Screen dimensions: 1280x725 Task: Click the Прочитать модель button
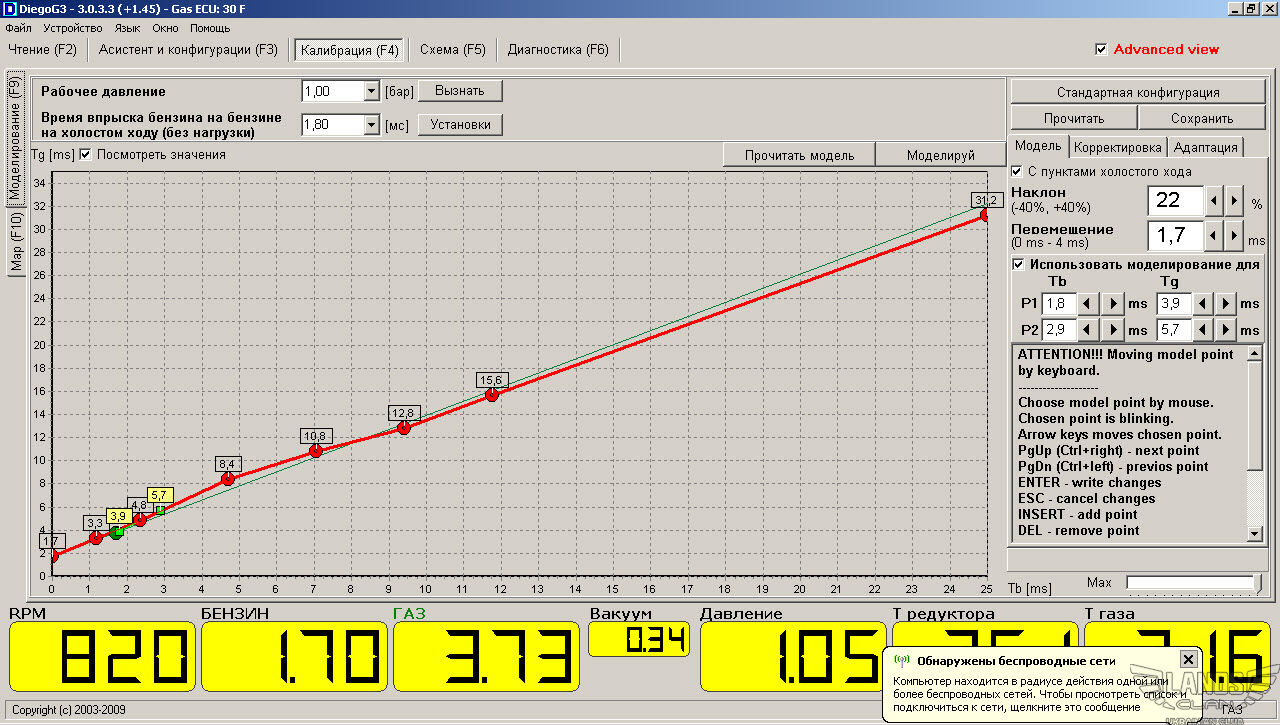pyautogui.click(x=799, y=155)
